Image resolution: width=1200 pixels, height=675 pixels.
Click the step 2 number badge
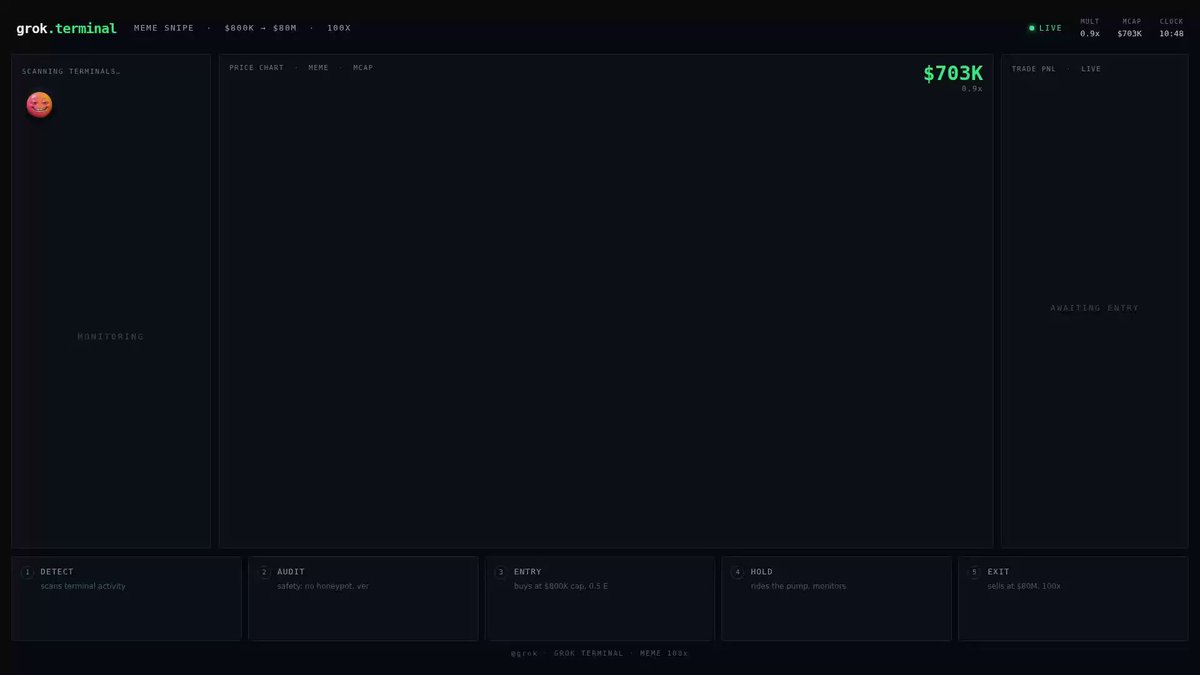[264, 572]
